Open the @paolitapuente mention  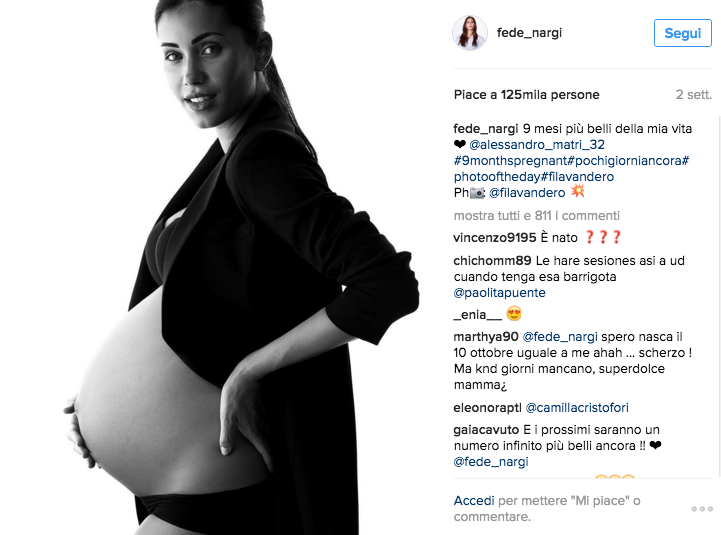point(499,293)
